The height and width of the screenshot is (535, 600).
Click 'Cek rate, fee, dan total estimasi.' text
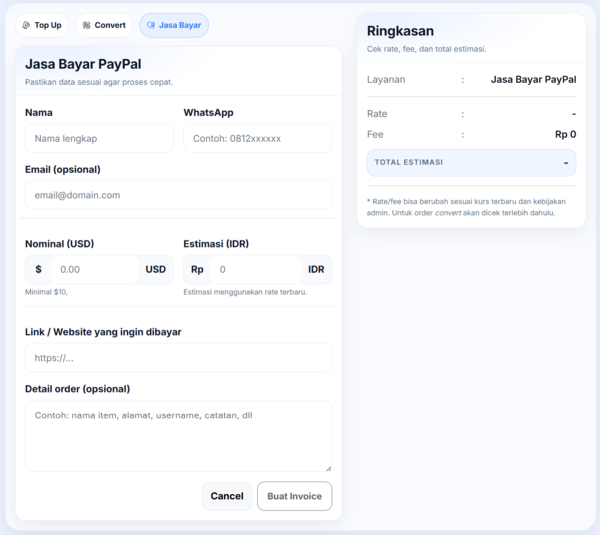point(427,49)
